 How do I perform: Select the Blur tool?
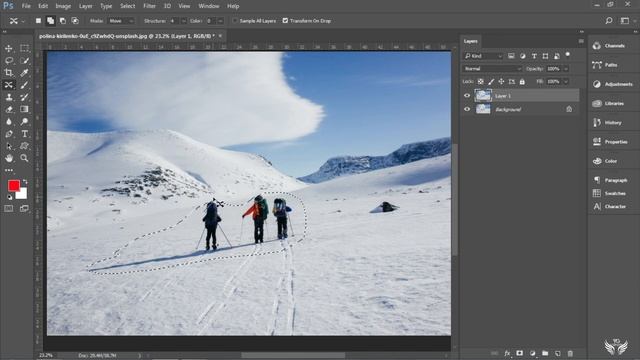click(x=9, y=122)
